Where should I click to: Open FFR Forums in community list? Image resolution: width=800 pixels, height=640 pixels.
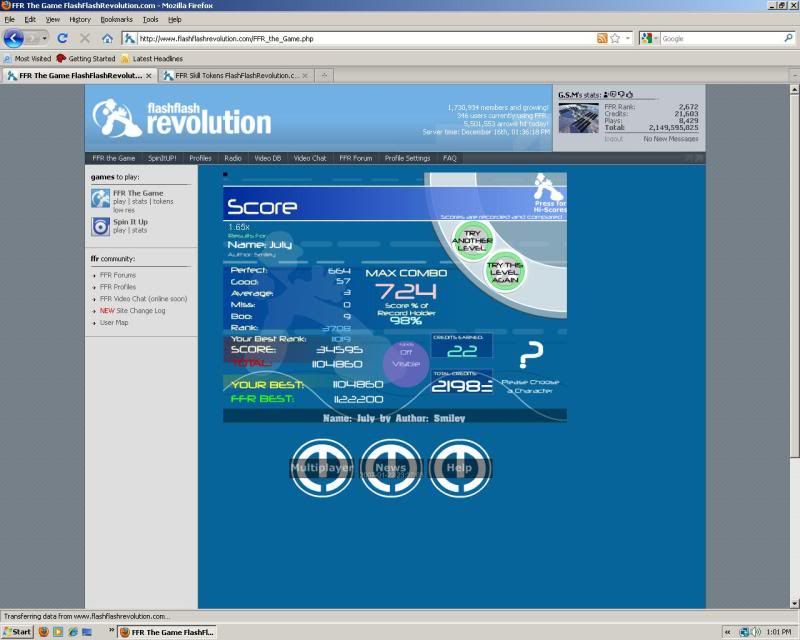coord(118,275)
